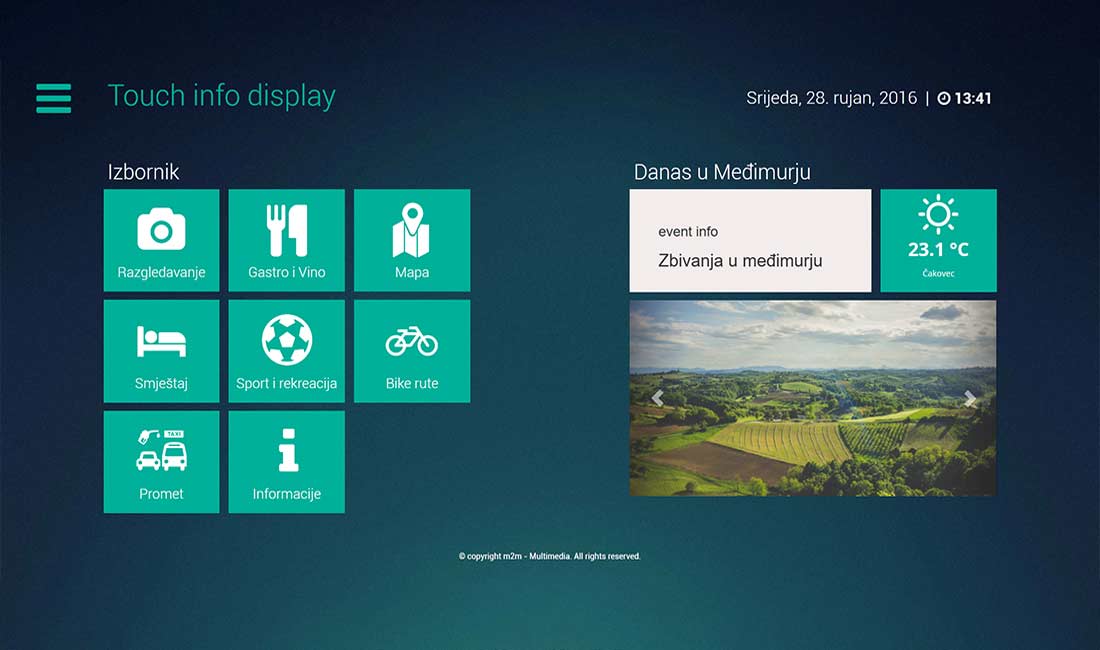This screenshot has height=650, width=1100.
Task: Click the Danas u Međimurju heading
Action: [722, 172]
